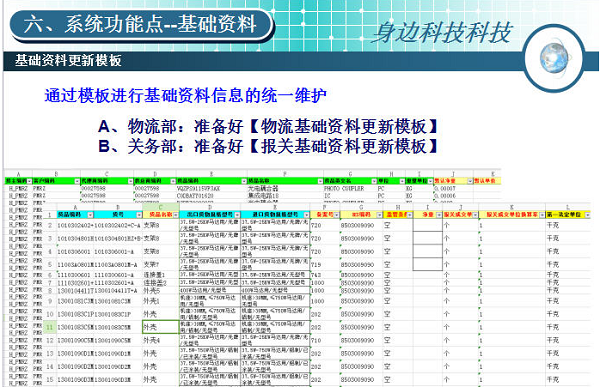Click the 身边科技科技 logo text
This screenshot has height=387, width=600.
[442, 33]
